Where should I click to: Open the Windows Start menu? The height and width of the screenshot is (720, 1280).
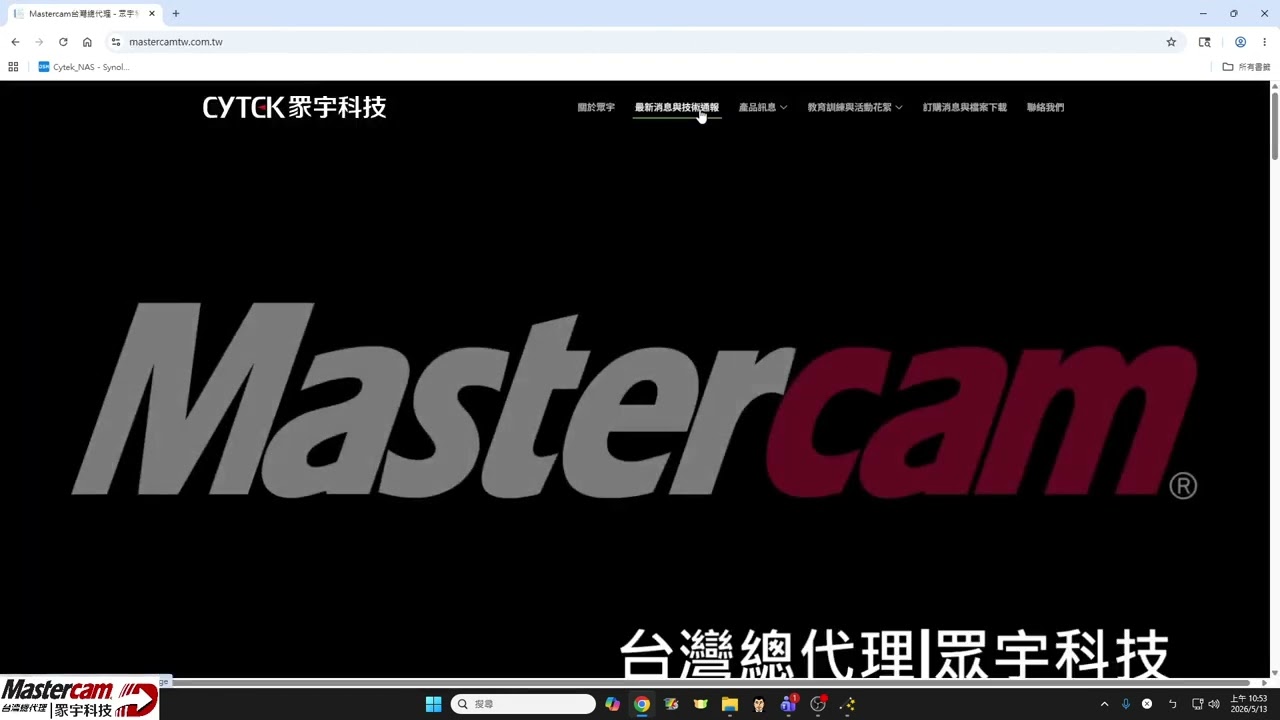pos(433,704)
